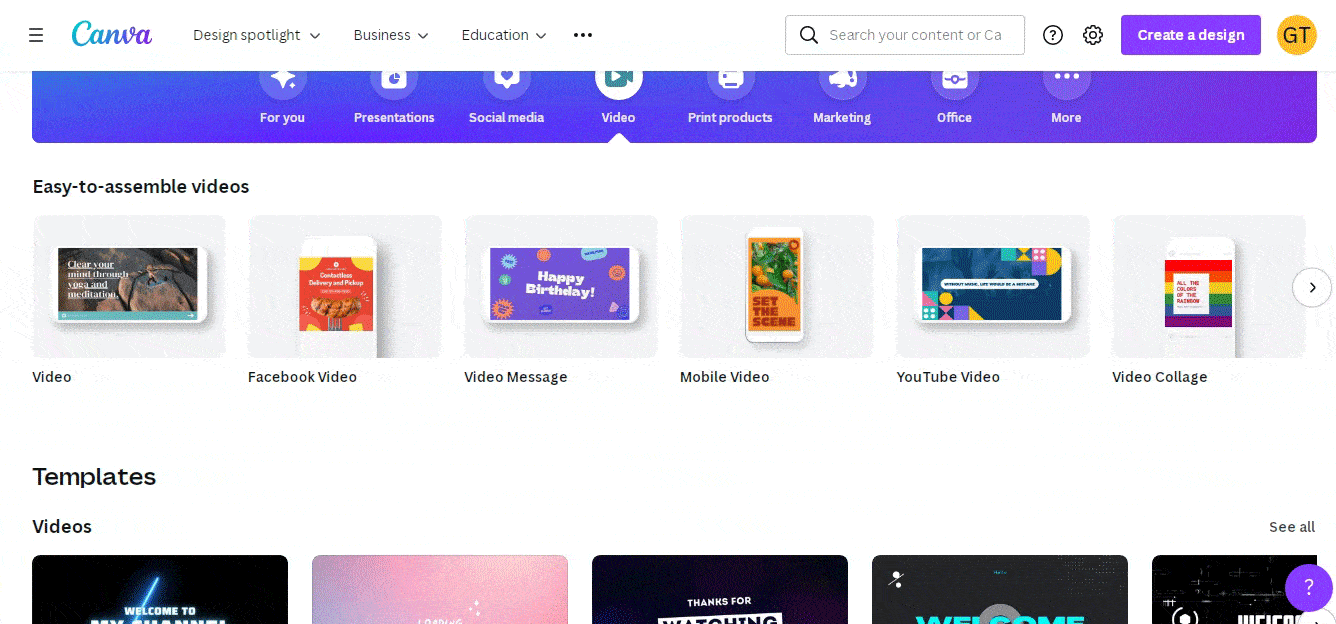Show more header menu items (three dots)

point(583,35)
